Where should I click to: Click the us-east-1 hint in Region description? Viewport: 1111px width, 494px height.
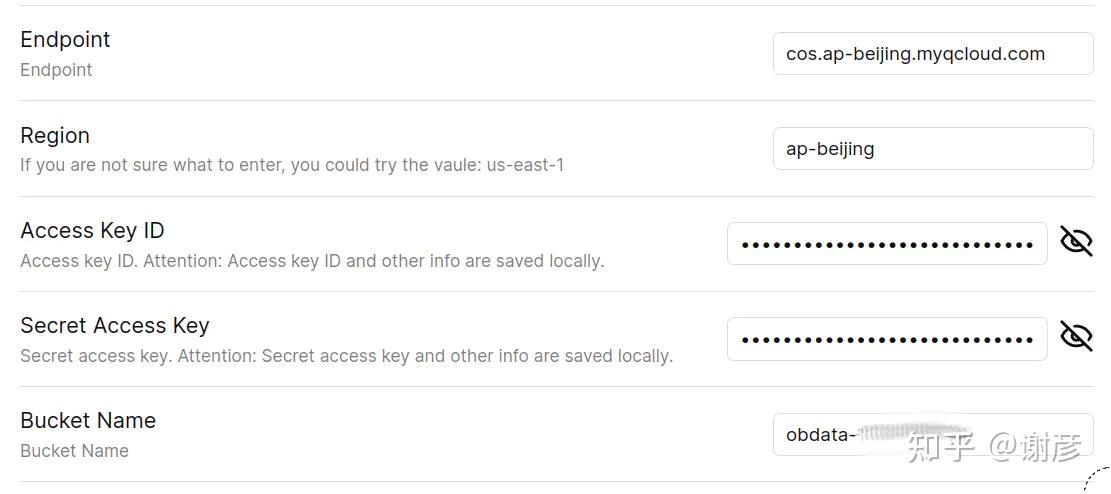[526, 166]
